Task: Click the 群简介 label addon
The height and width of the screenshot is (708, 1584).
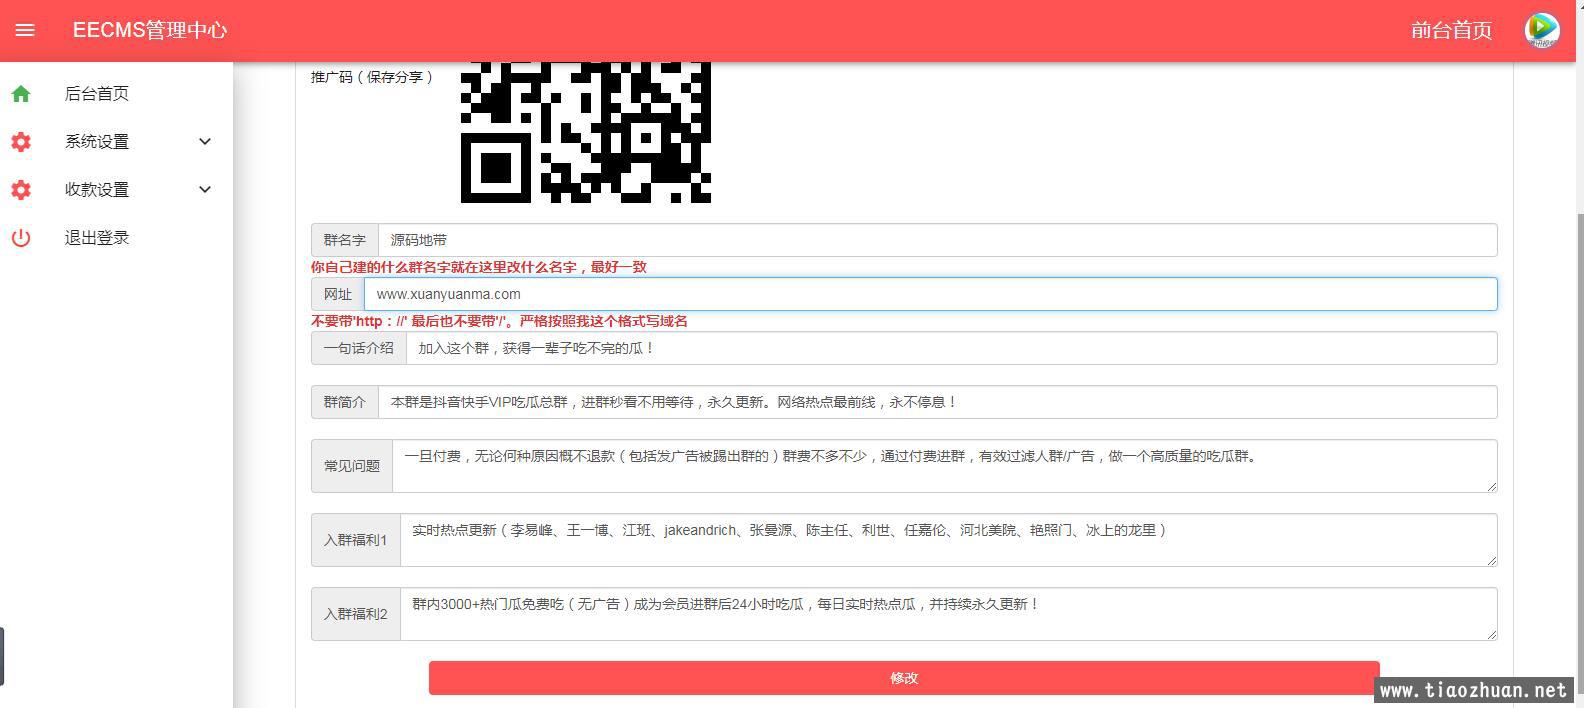Action: [345, 402]
